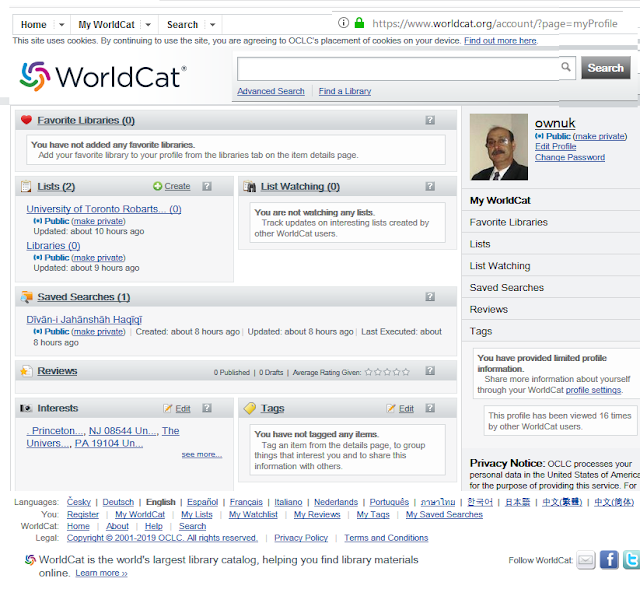Image resolution: width=640 pixels, height=589 pixels.
Task: Open the University of Toronto Robarts list
Action: [104, 209]
